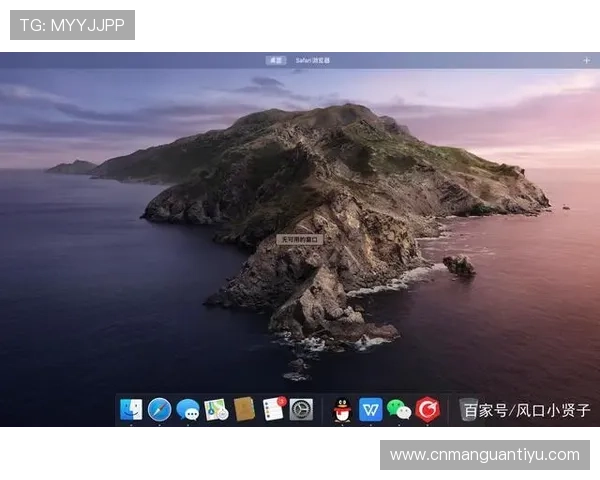This screenshot has width=600, height=480.
Task: Launch WeChat from the dock
Action: (x=399, y=409)
